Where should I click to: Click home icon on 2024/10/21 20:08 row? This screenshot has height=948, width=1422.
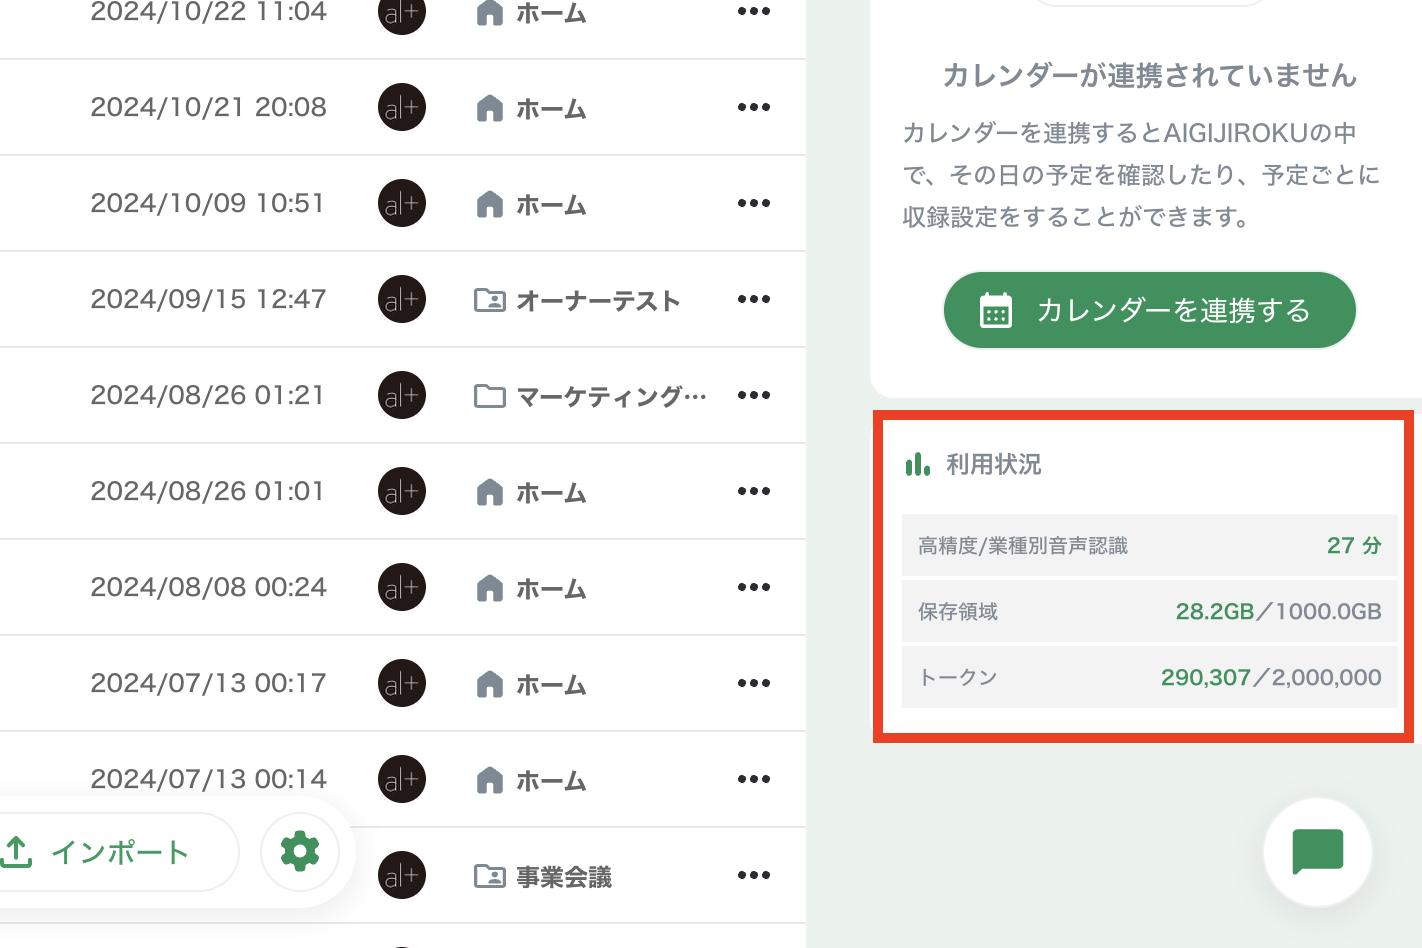pos(490,107)
